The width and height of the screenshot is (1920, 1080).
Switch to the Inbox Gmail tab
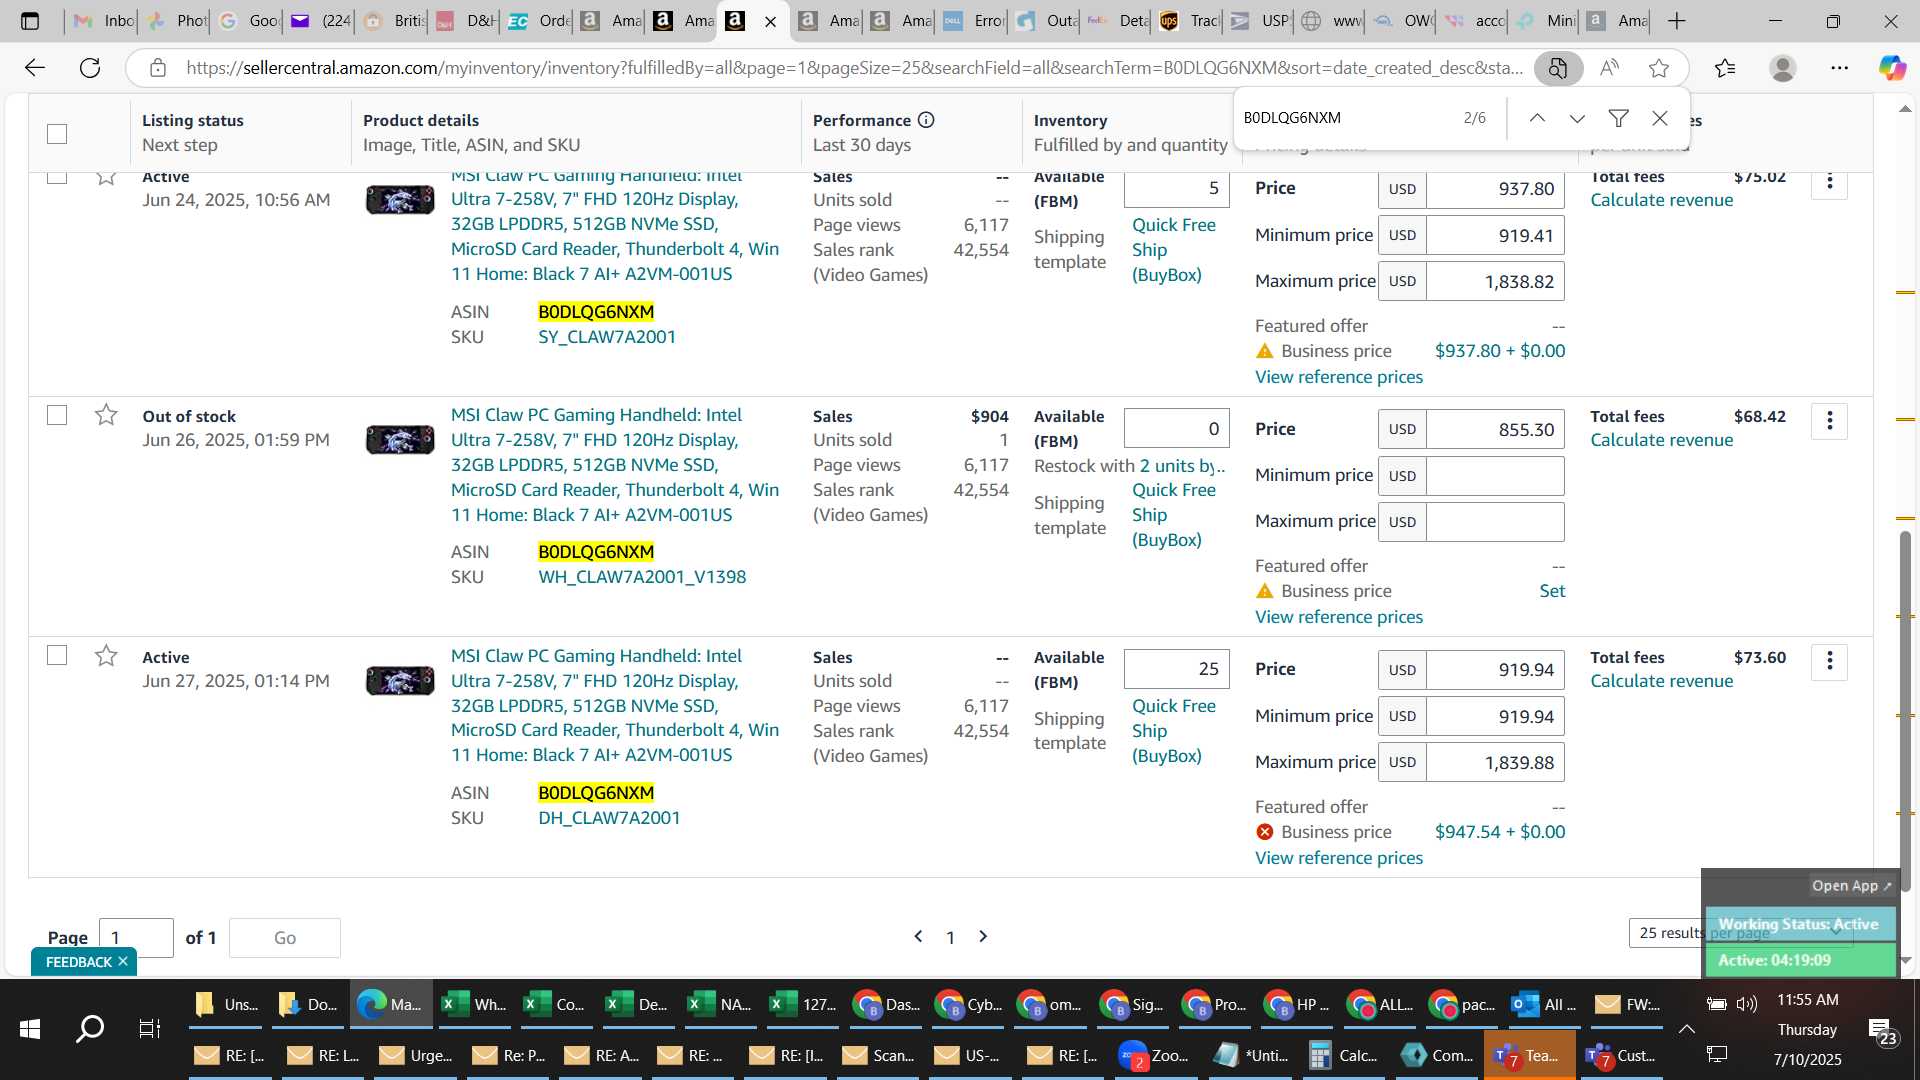(104, 21)
